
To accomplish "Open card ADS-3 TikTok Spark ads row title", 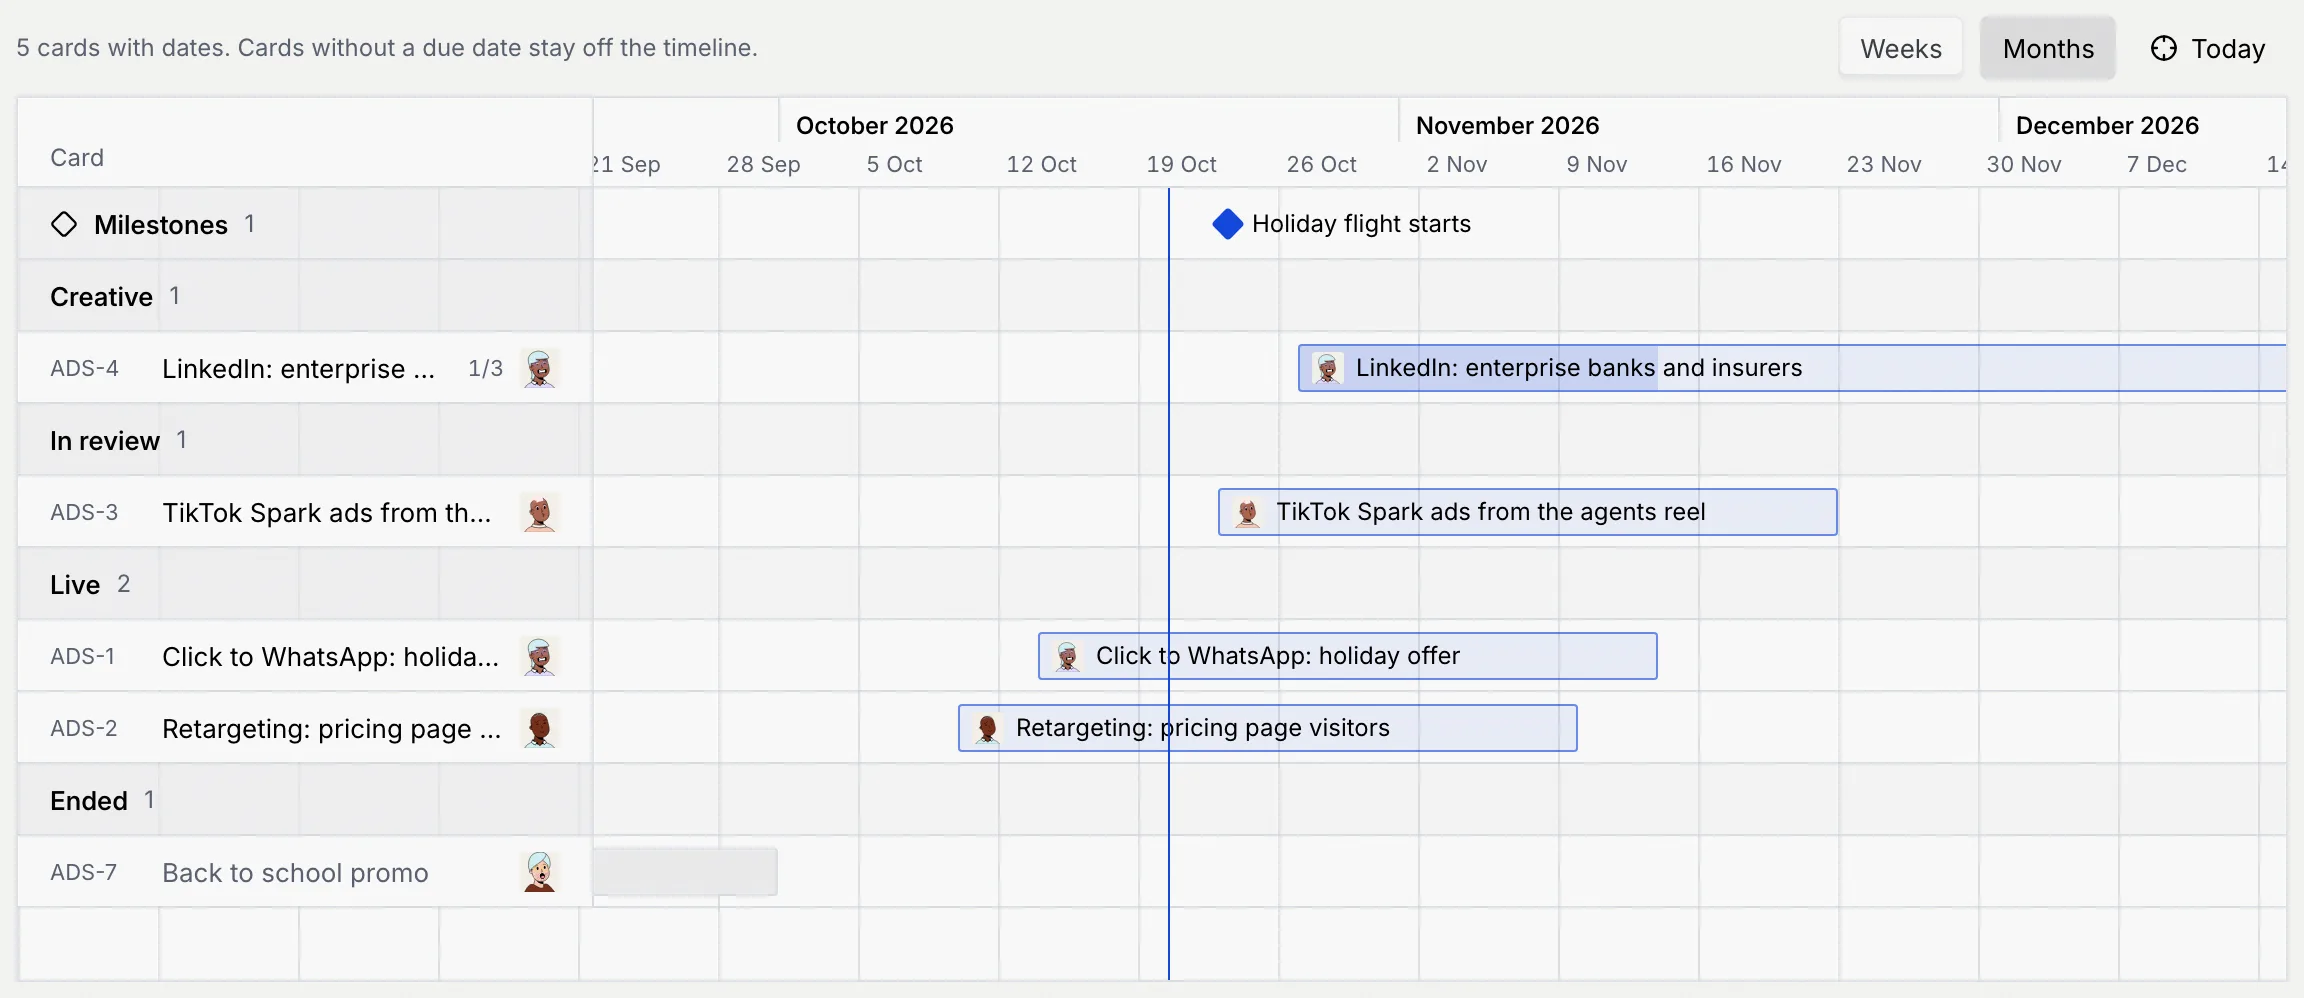I will pos(327,513).
